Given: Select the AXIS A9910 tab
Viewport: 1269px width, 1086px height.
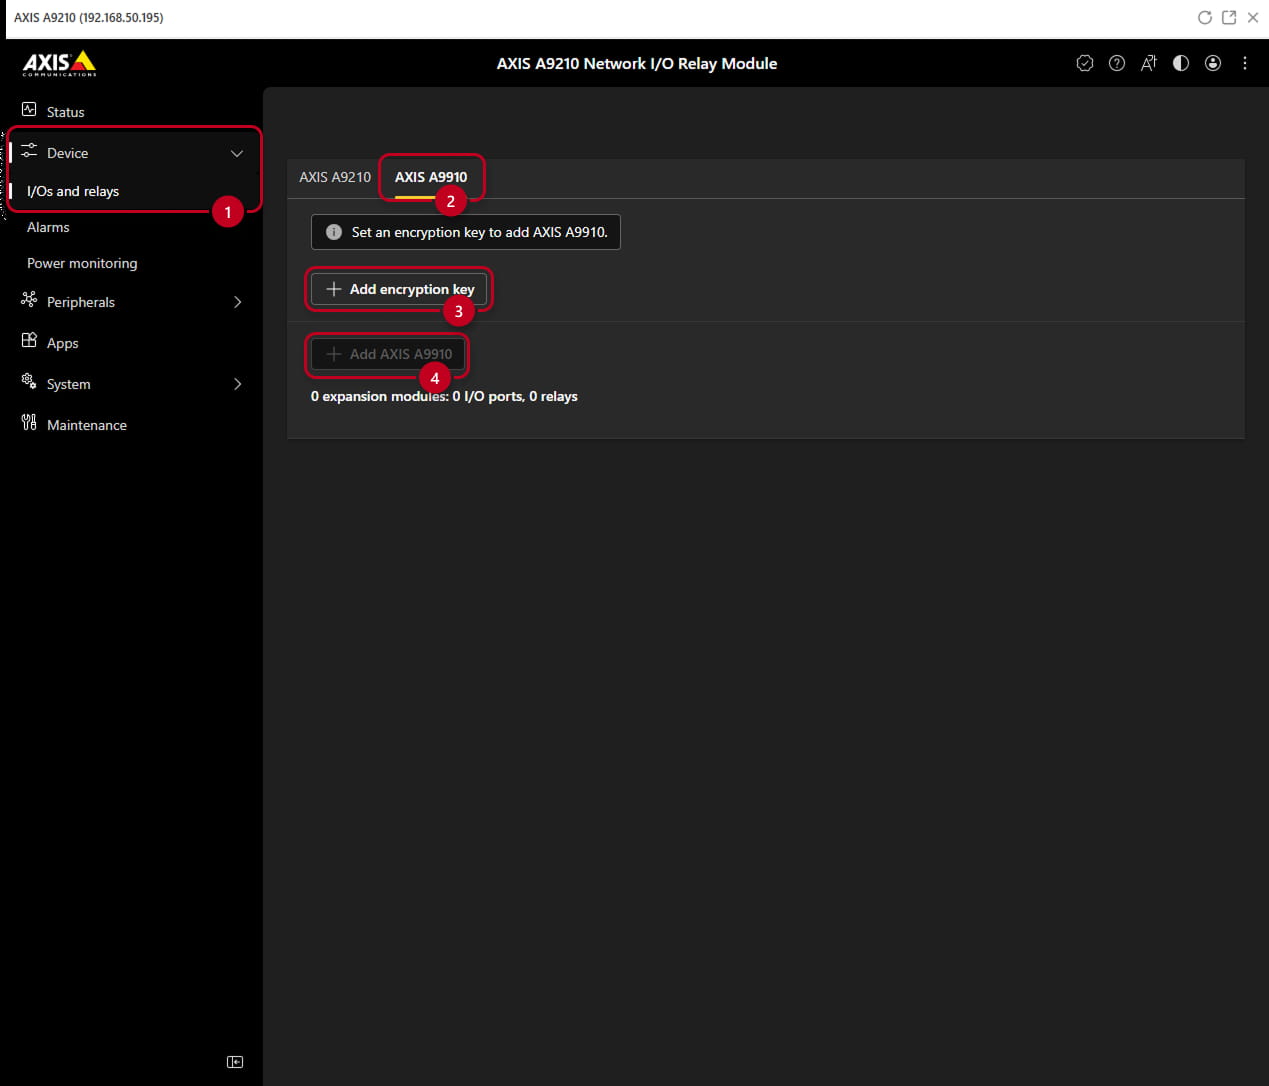Looking at the screenshot, I should click(431, 177).
